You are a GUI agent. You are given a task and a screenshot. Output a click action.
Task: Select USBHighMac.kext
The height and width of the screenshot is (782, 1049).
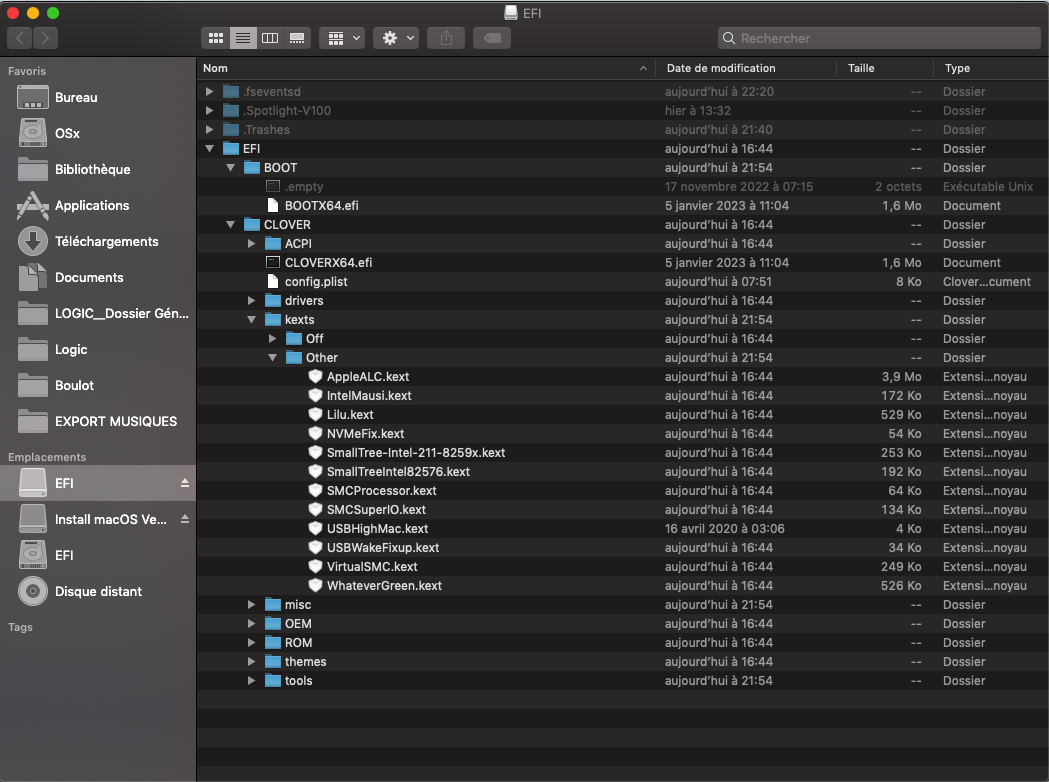click(622, 528)
